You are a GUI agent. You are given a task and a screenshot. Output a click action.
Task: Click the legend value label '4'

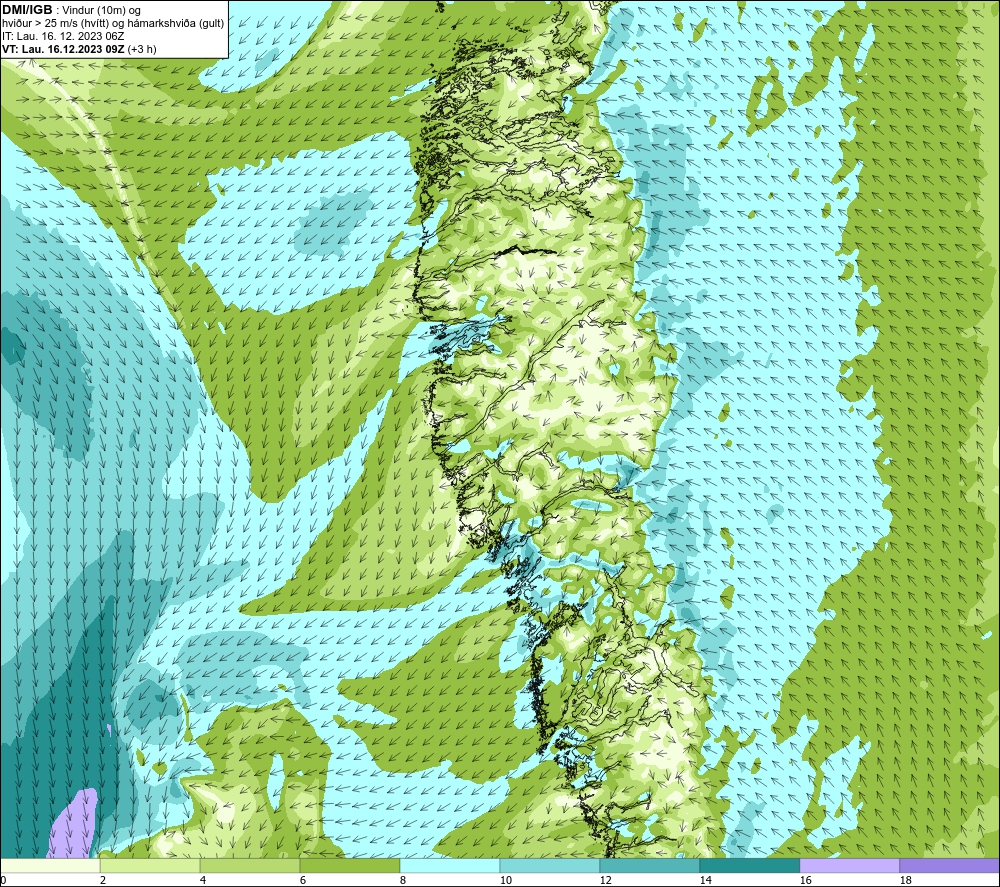pyautogui.click(x=203, y=881)
